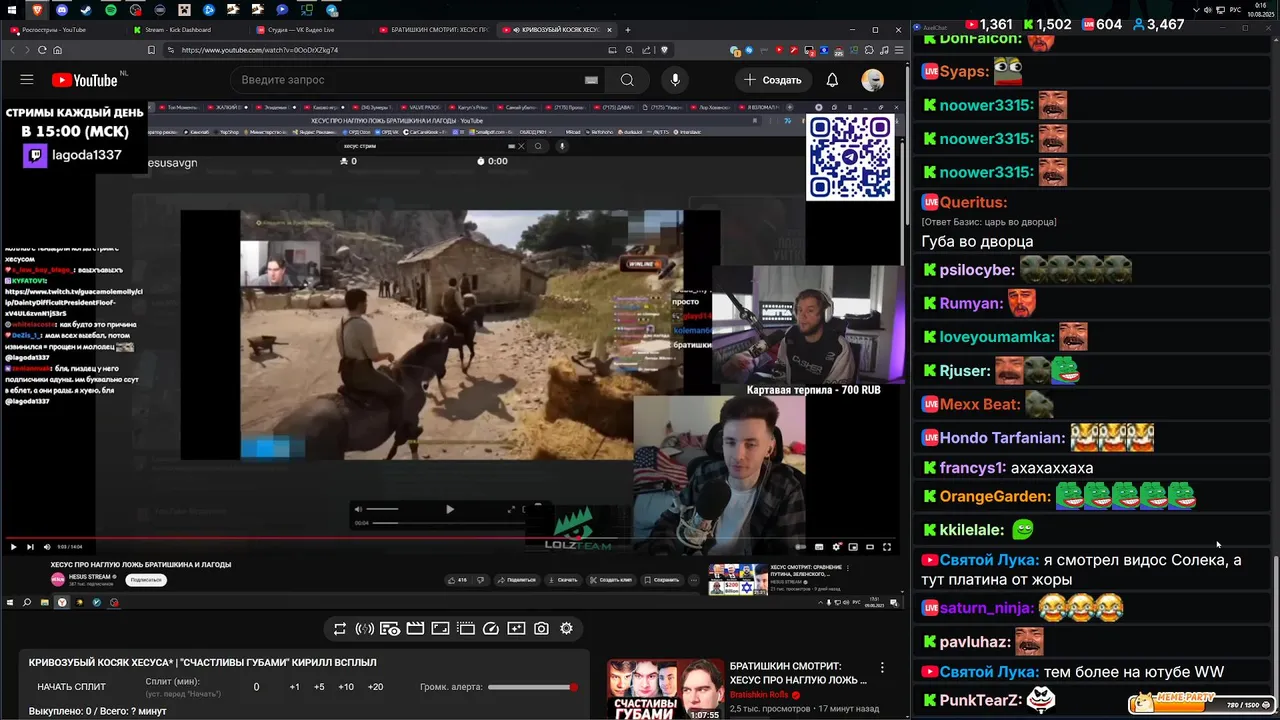Viewport: 1280px width, 720px height.
Task: Toggle cinema mode clapperboard icon
Action: [x=415, y=629]
